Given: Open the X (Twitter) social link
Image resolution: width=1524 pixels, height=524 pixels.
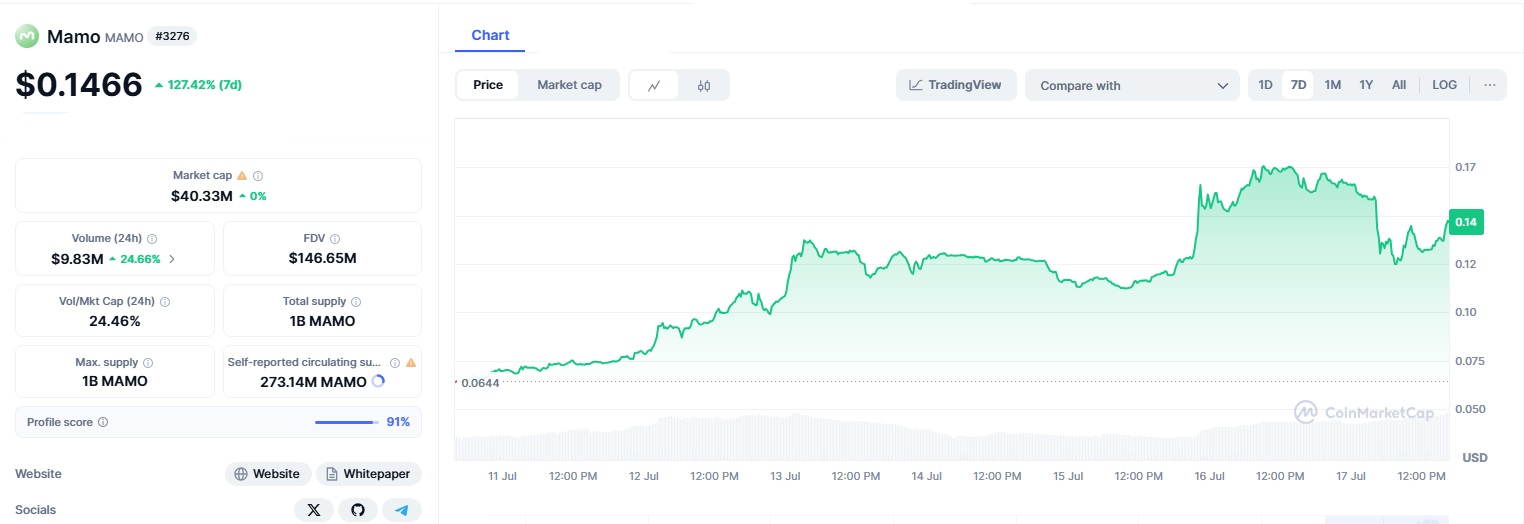Looking at the screenshot, I should (x=314, y=510).
